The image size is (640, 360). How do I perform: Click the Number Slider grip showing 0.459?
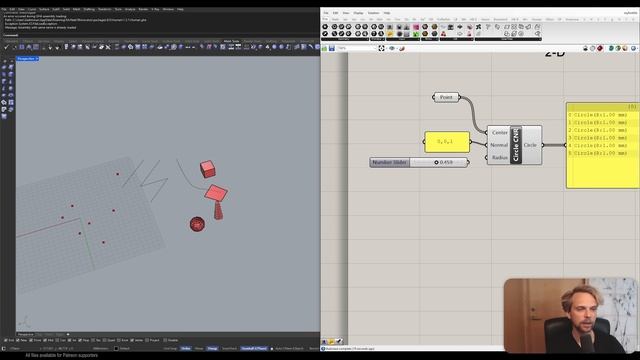pyautogui.click(x=436, y=162)
